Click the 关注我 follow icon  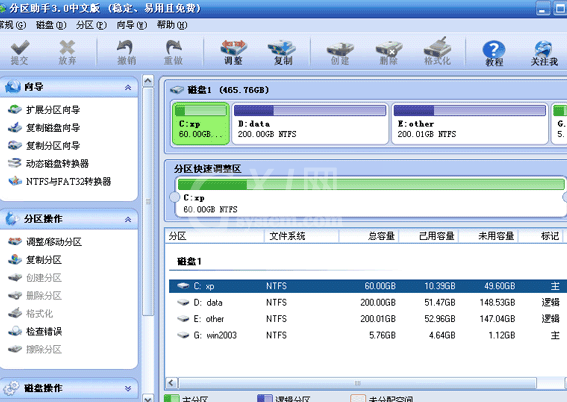(x=544, y=53)
